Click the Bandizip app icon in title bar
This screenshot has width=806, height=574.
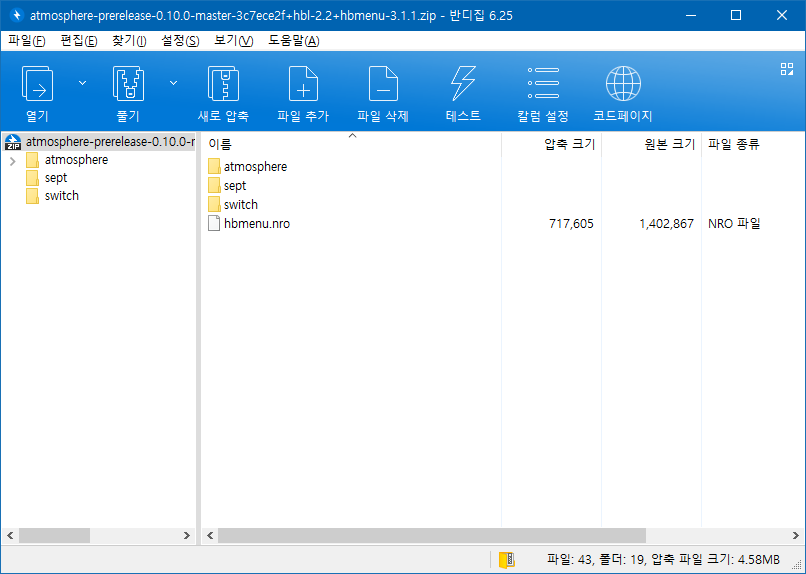[17, 15]
